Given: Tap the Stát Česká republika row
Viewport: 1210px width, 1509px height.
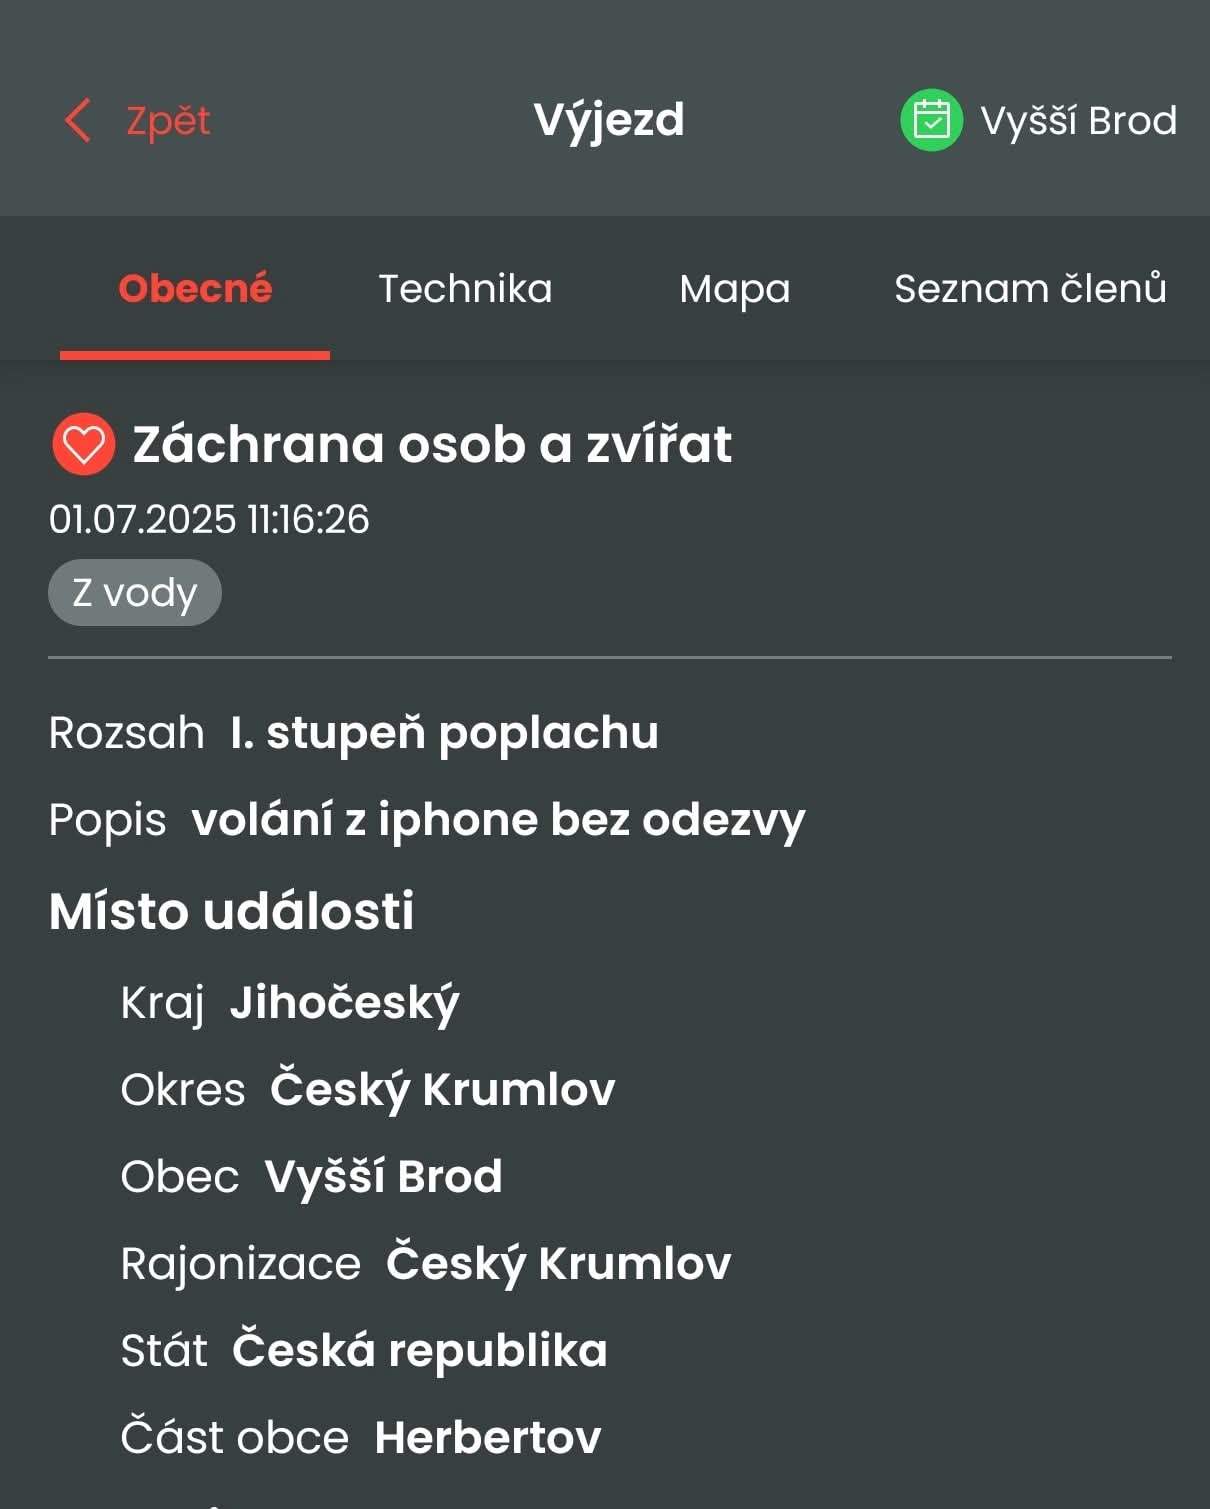Looking at the screenshot, I should (x=364, y=1350).
